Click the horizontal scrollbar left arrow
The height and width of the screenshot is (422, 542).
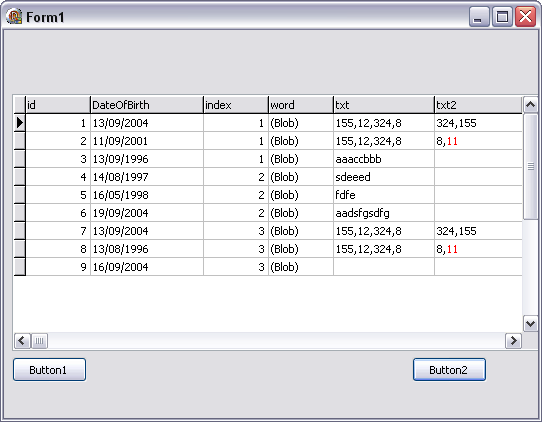pyautogui.click(x=22, y=341)
